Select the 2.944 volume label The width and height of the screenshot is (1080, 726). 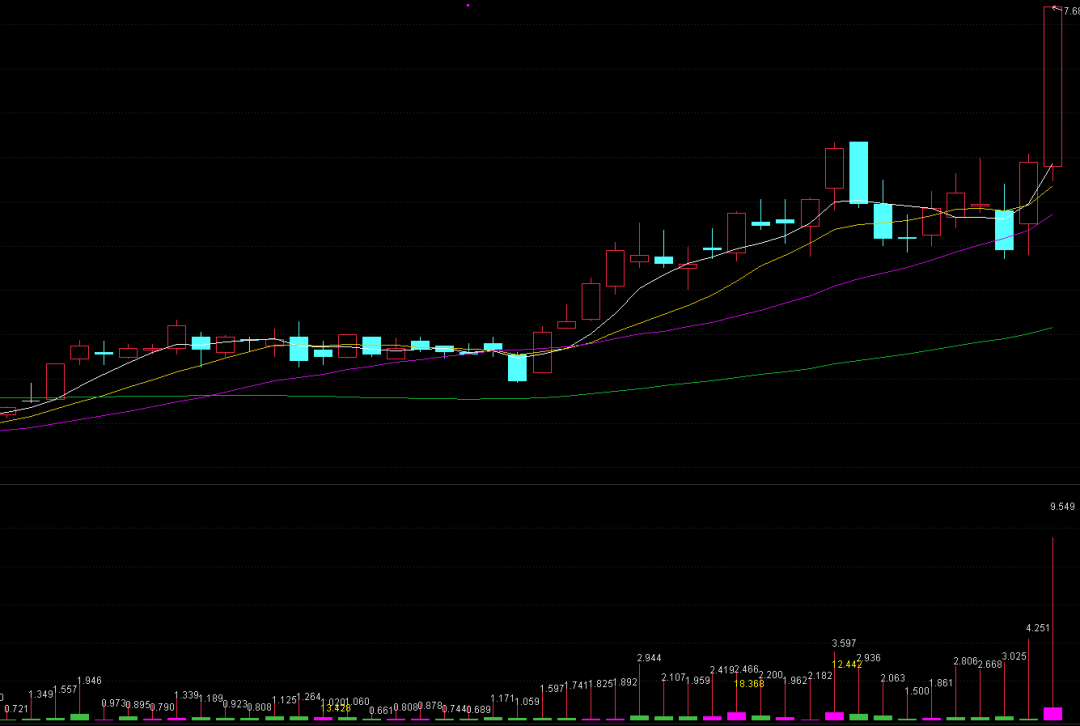(x=650, y=658)
